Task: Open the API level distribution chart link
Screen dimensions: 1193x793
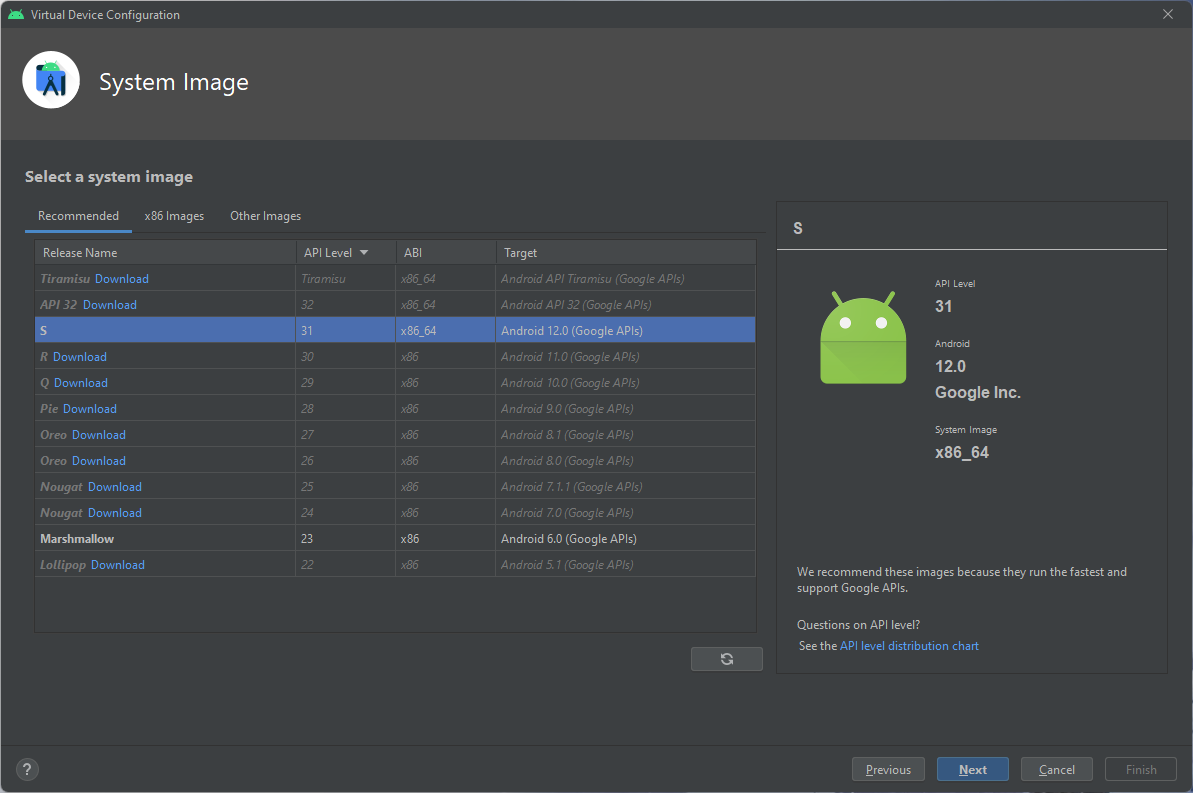Action: [909, 645]
